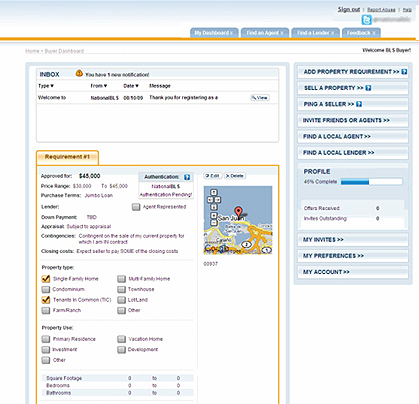Enable Agent Represented checkbox

[x=136, y=207]
